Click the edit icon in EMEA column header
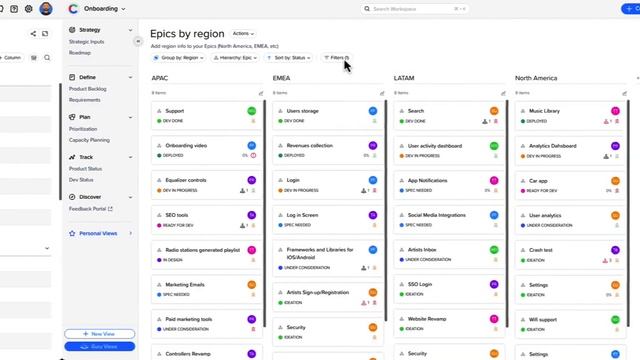Image resolution: width=640 pixels, height=360 pixels. [x=382, y=93]
